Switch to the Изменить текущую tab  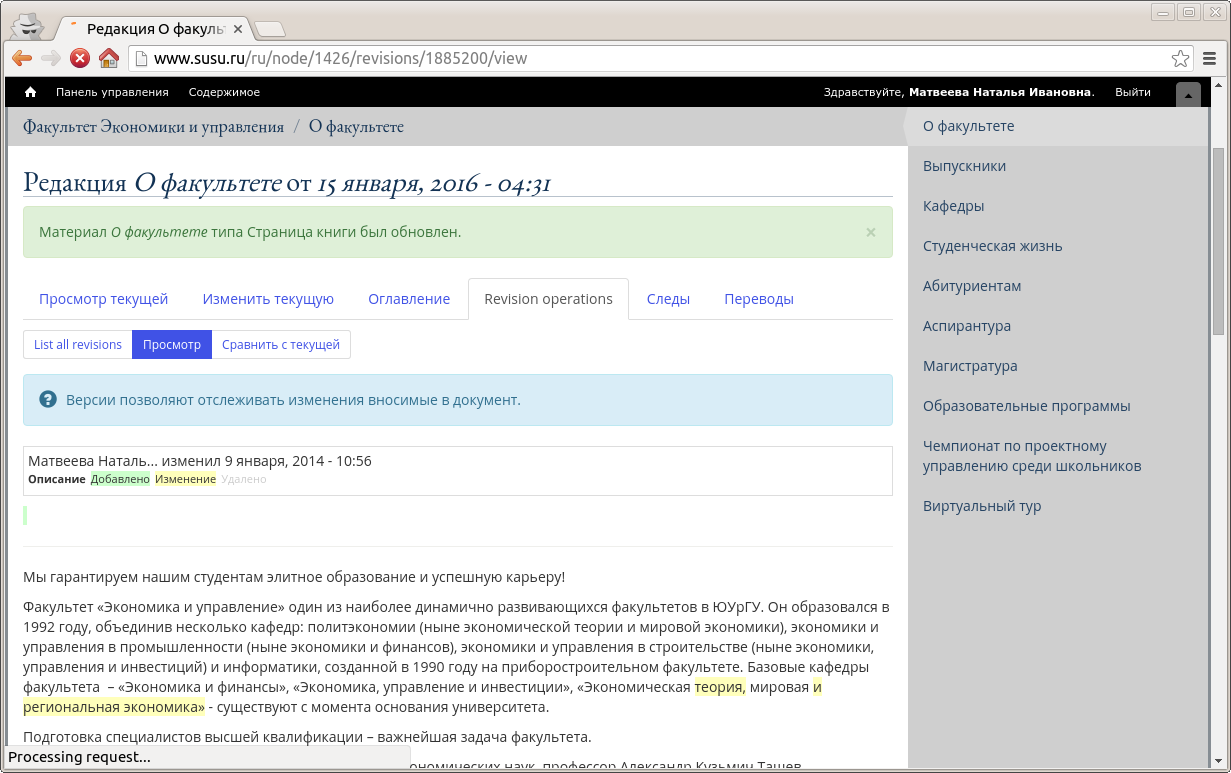click(x=268, y=299)
